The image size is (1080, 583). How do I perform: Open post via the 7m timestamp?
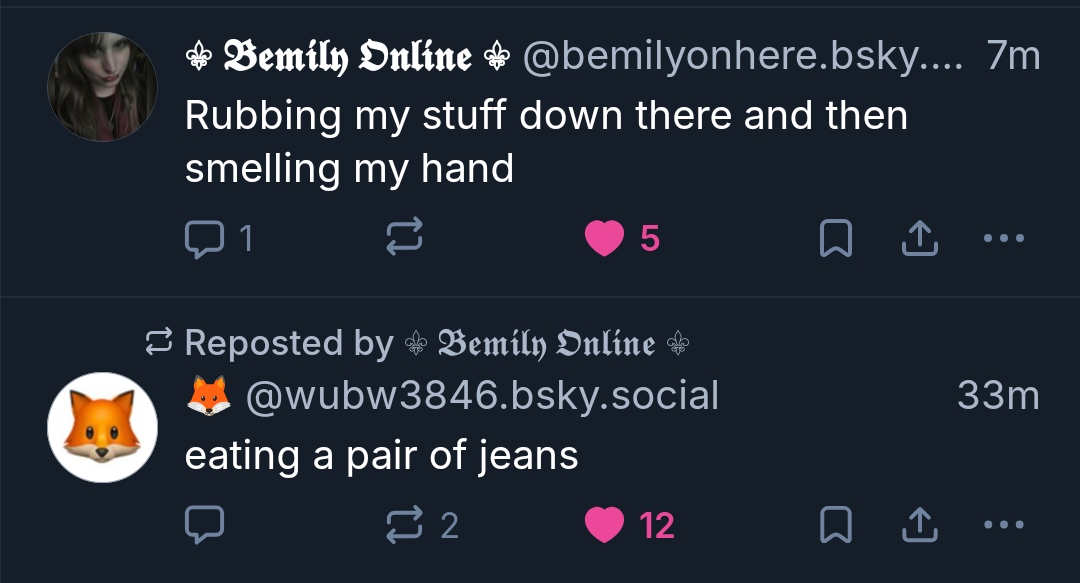[x=1013, y=56]
